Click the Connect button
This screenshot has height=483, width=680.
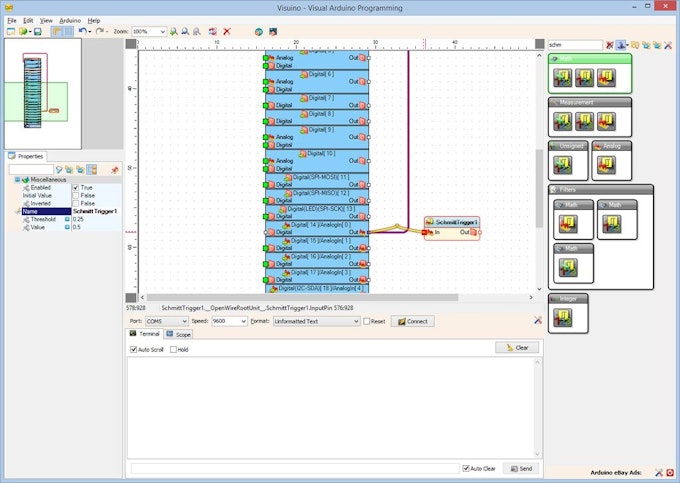tap(412, 321)
